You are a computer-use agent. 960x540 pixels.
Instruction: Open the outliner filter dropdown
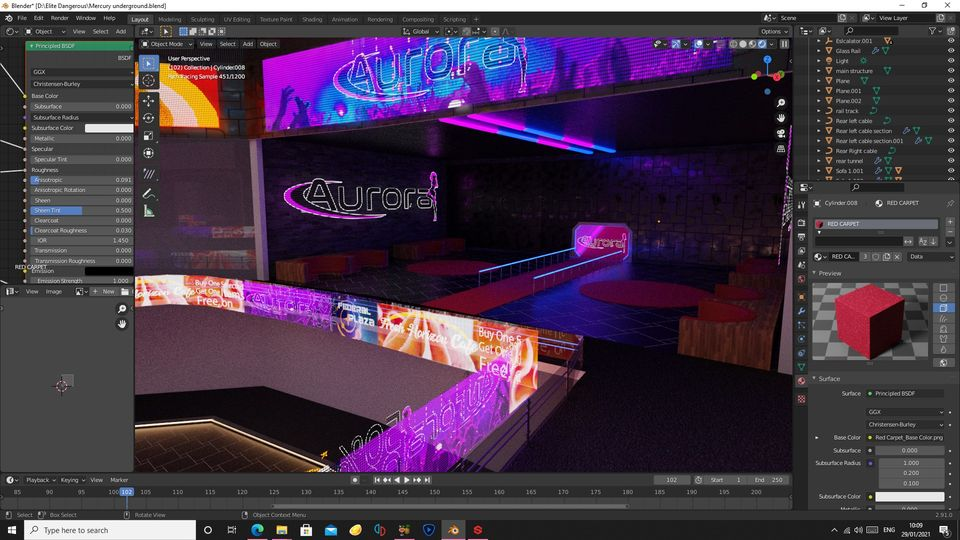click(x=935, y=31)
